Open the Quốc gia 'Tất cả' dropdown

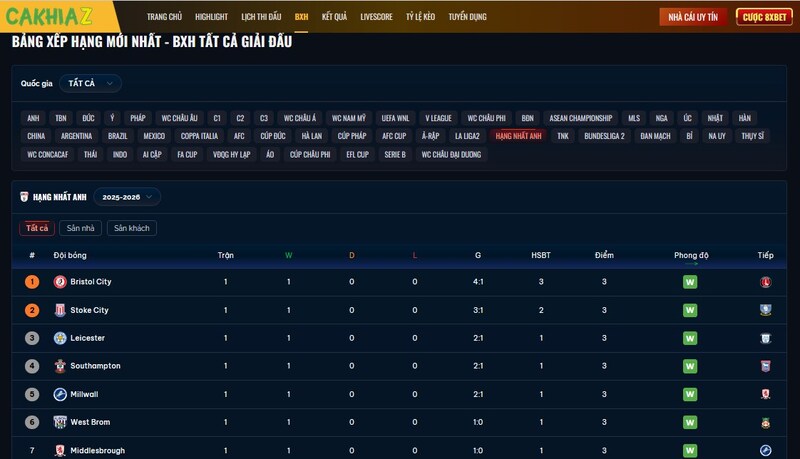90,83
